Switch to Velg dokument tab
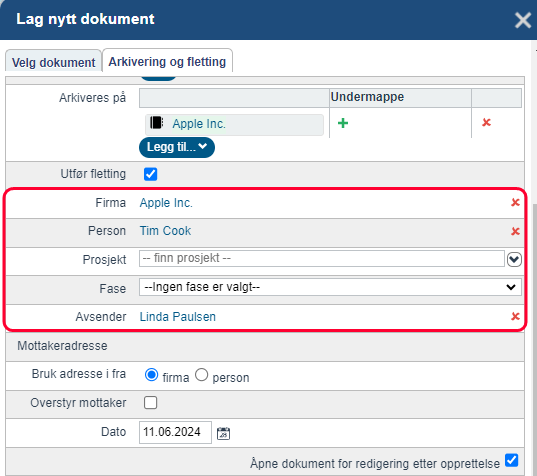Image resolution: width=537 pixels, height=476 pixels. tap(53, 62)
